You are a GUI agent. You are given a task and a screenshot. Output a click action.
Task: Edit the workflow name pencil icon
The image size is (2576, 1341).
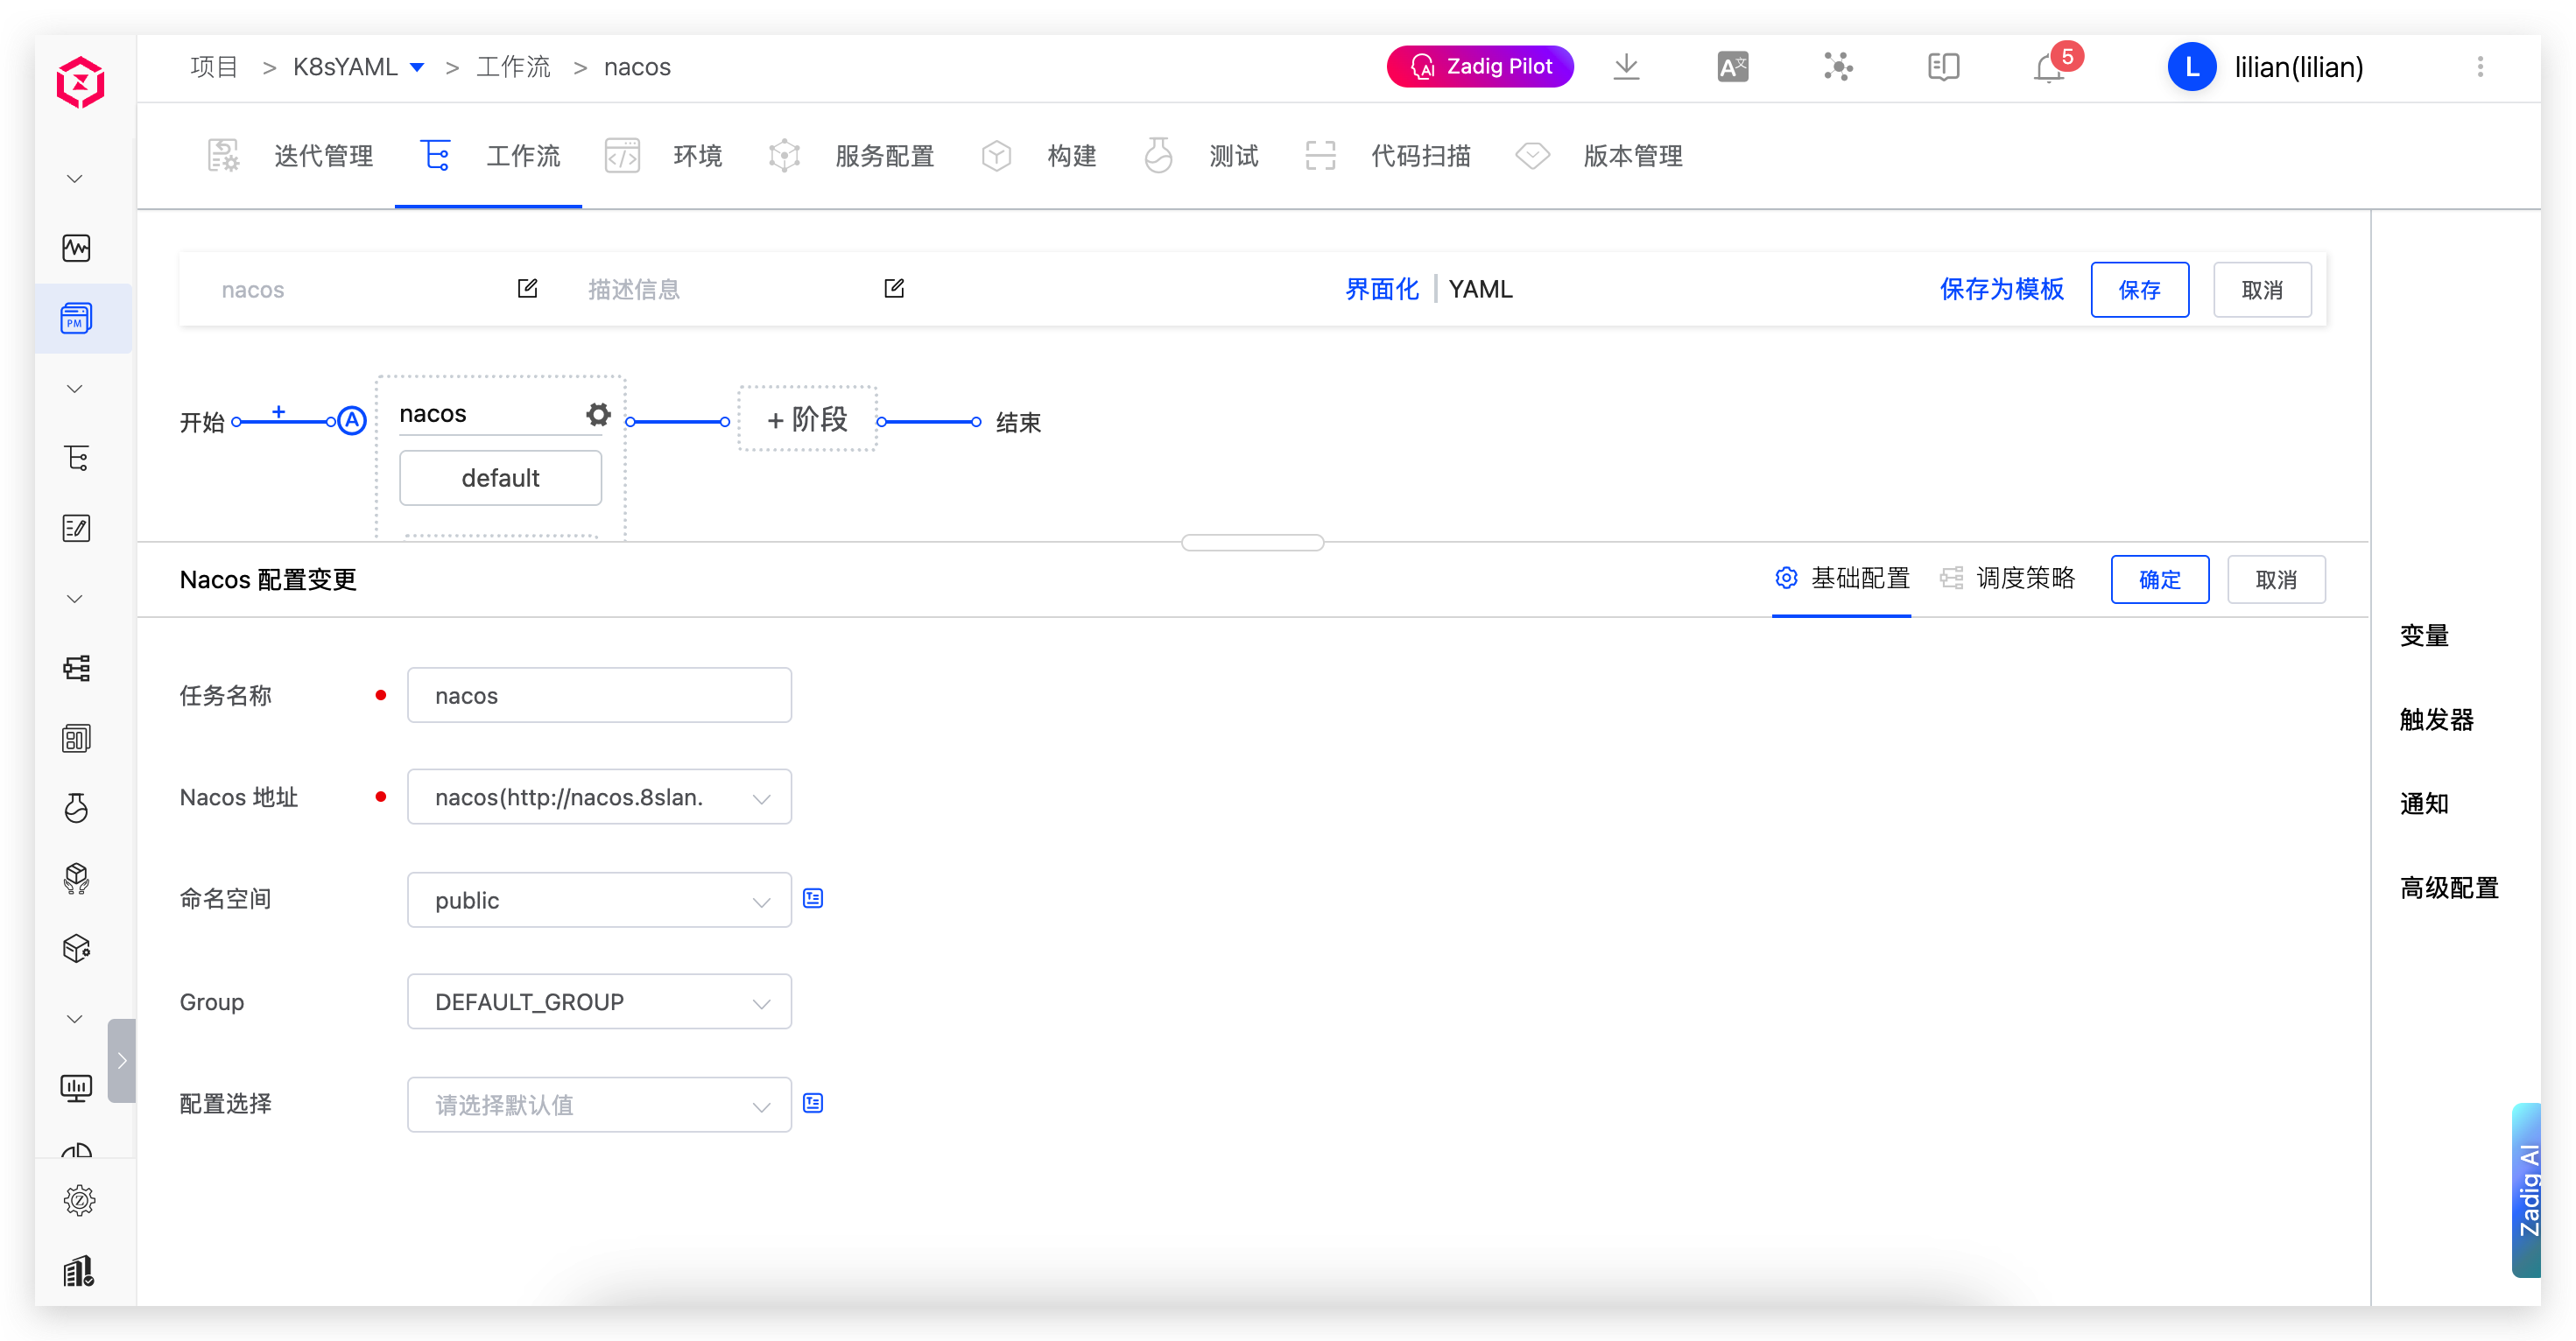(527, 289)
